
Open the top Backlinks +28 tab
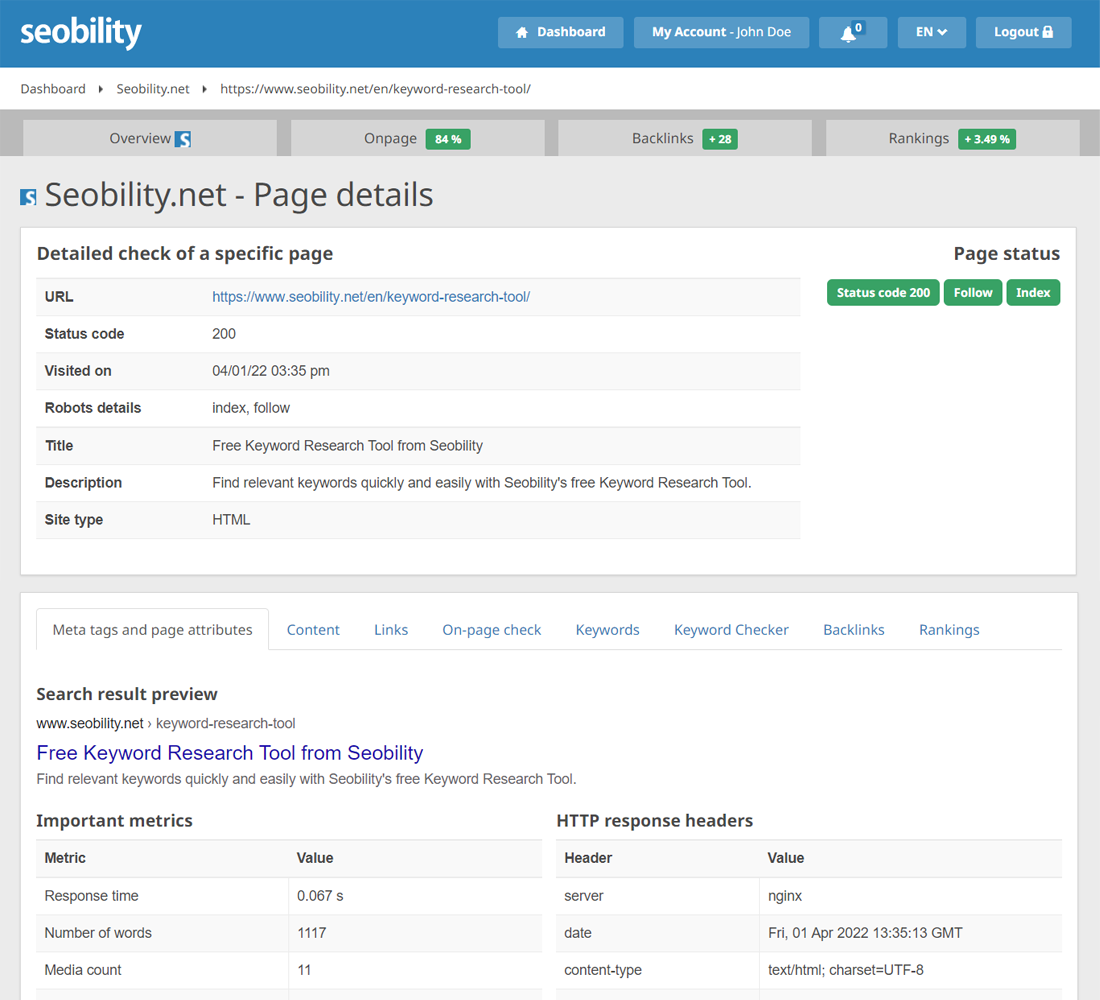coord(685,138)
